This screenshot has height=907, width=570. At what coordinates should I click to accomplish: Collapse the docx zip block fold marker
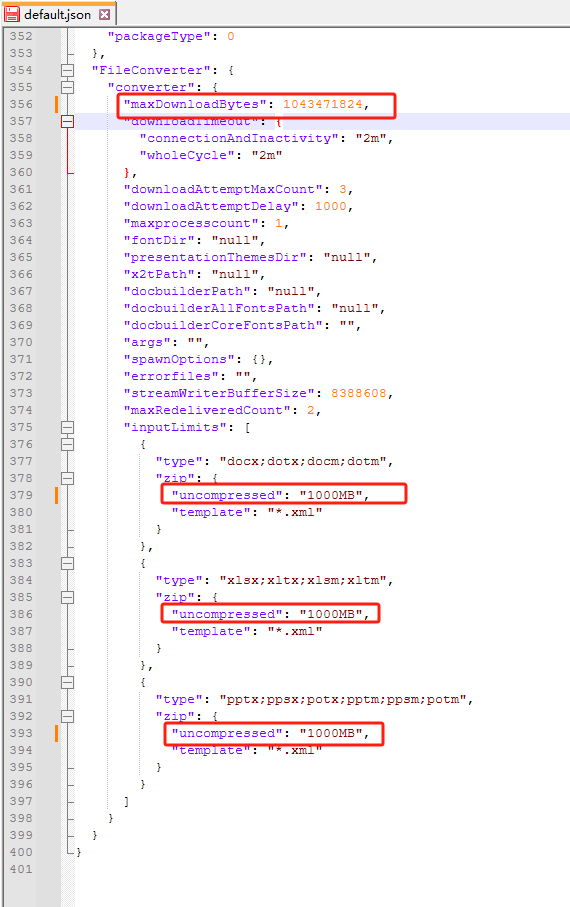tap(68, 478)
